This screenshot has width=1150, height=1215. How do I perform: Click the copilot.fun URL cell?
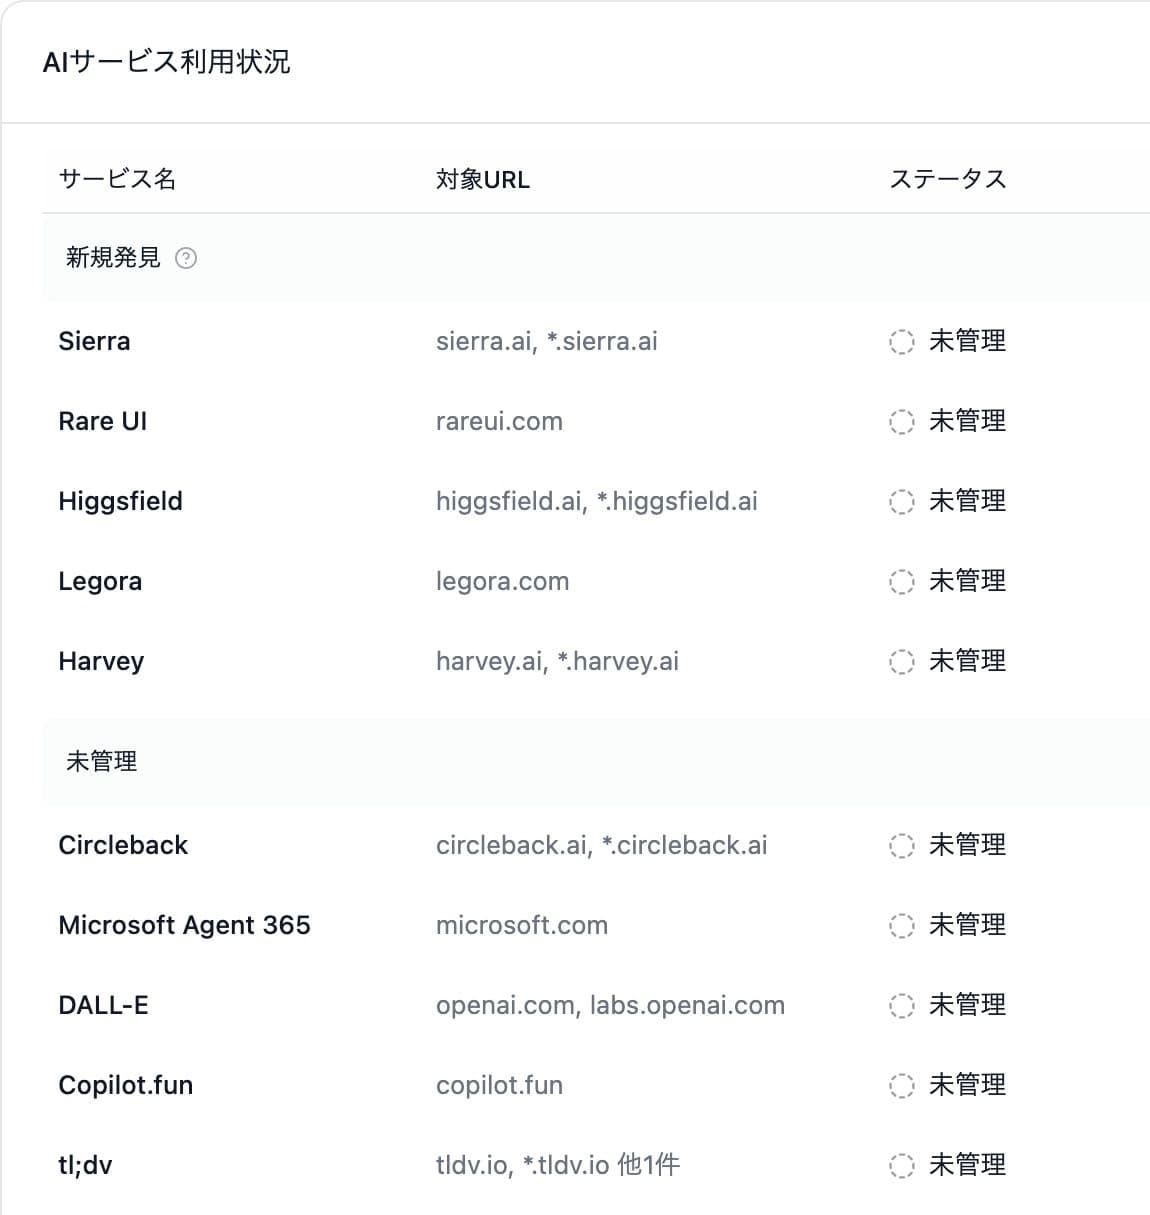499,1085
